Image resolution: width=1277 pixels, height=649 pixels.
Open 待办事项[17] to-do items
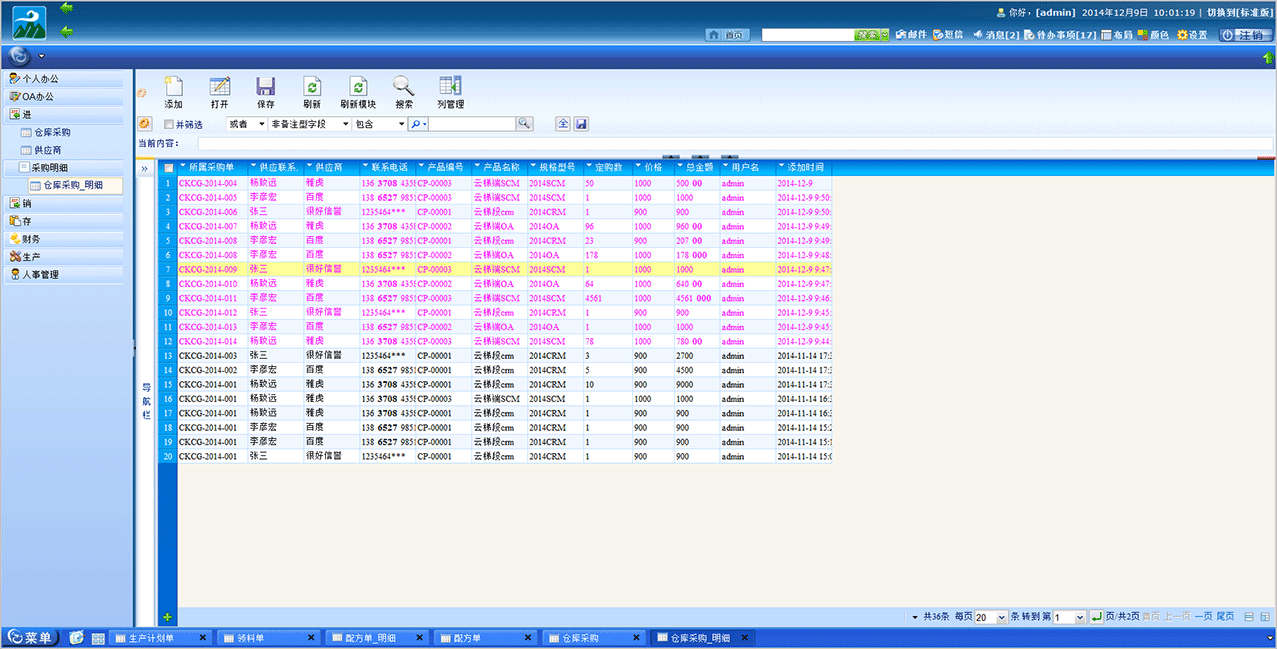[x=1060, y=35]
